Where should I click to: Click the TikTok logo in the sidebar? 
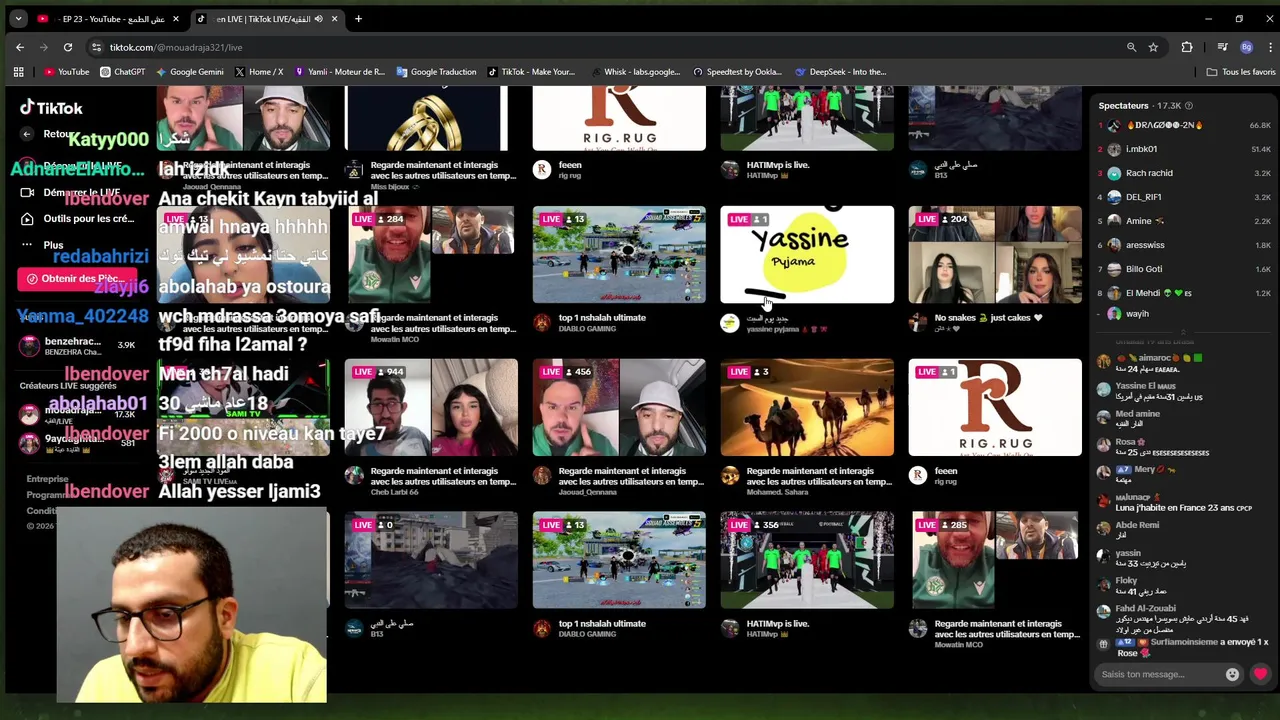pyautogui.click(x=51, y=108)
